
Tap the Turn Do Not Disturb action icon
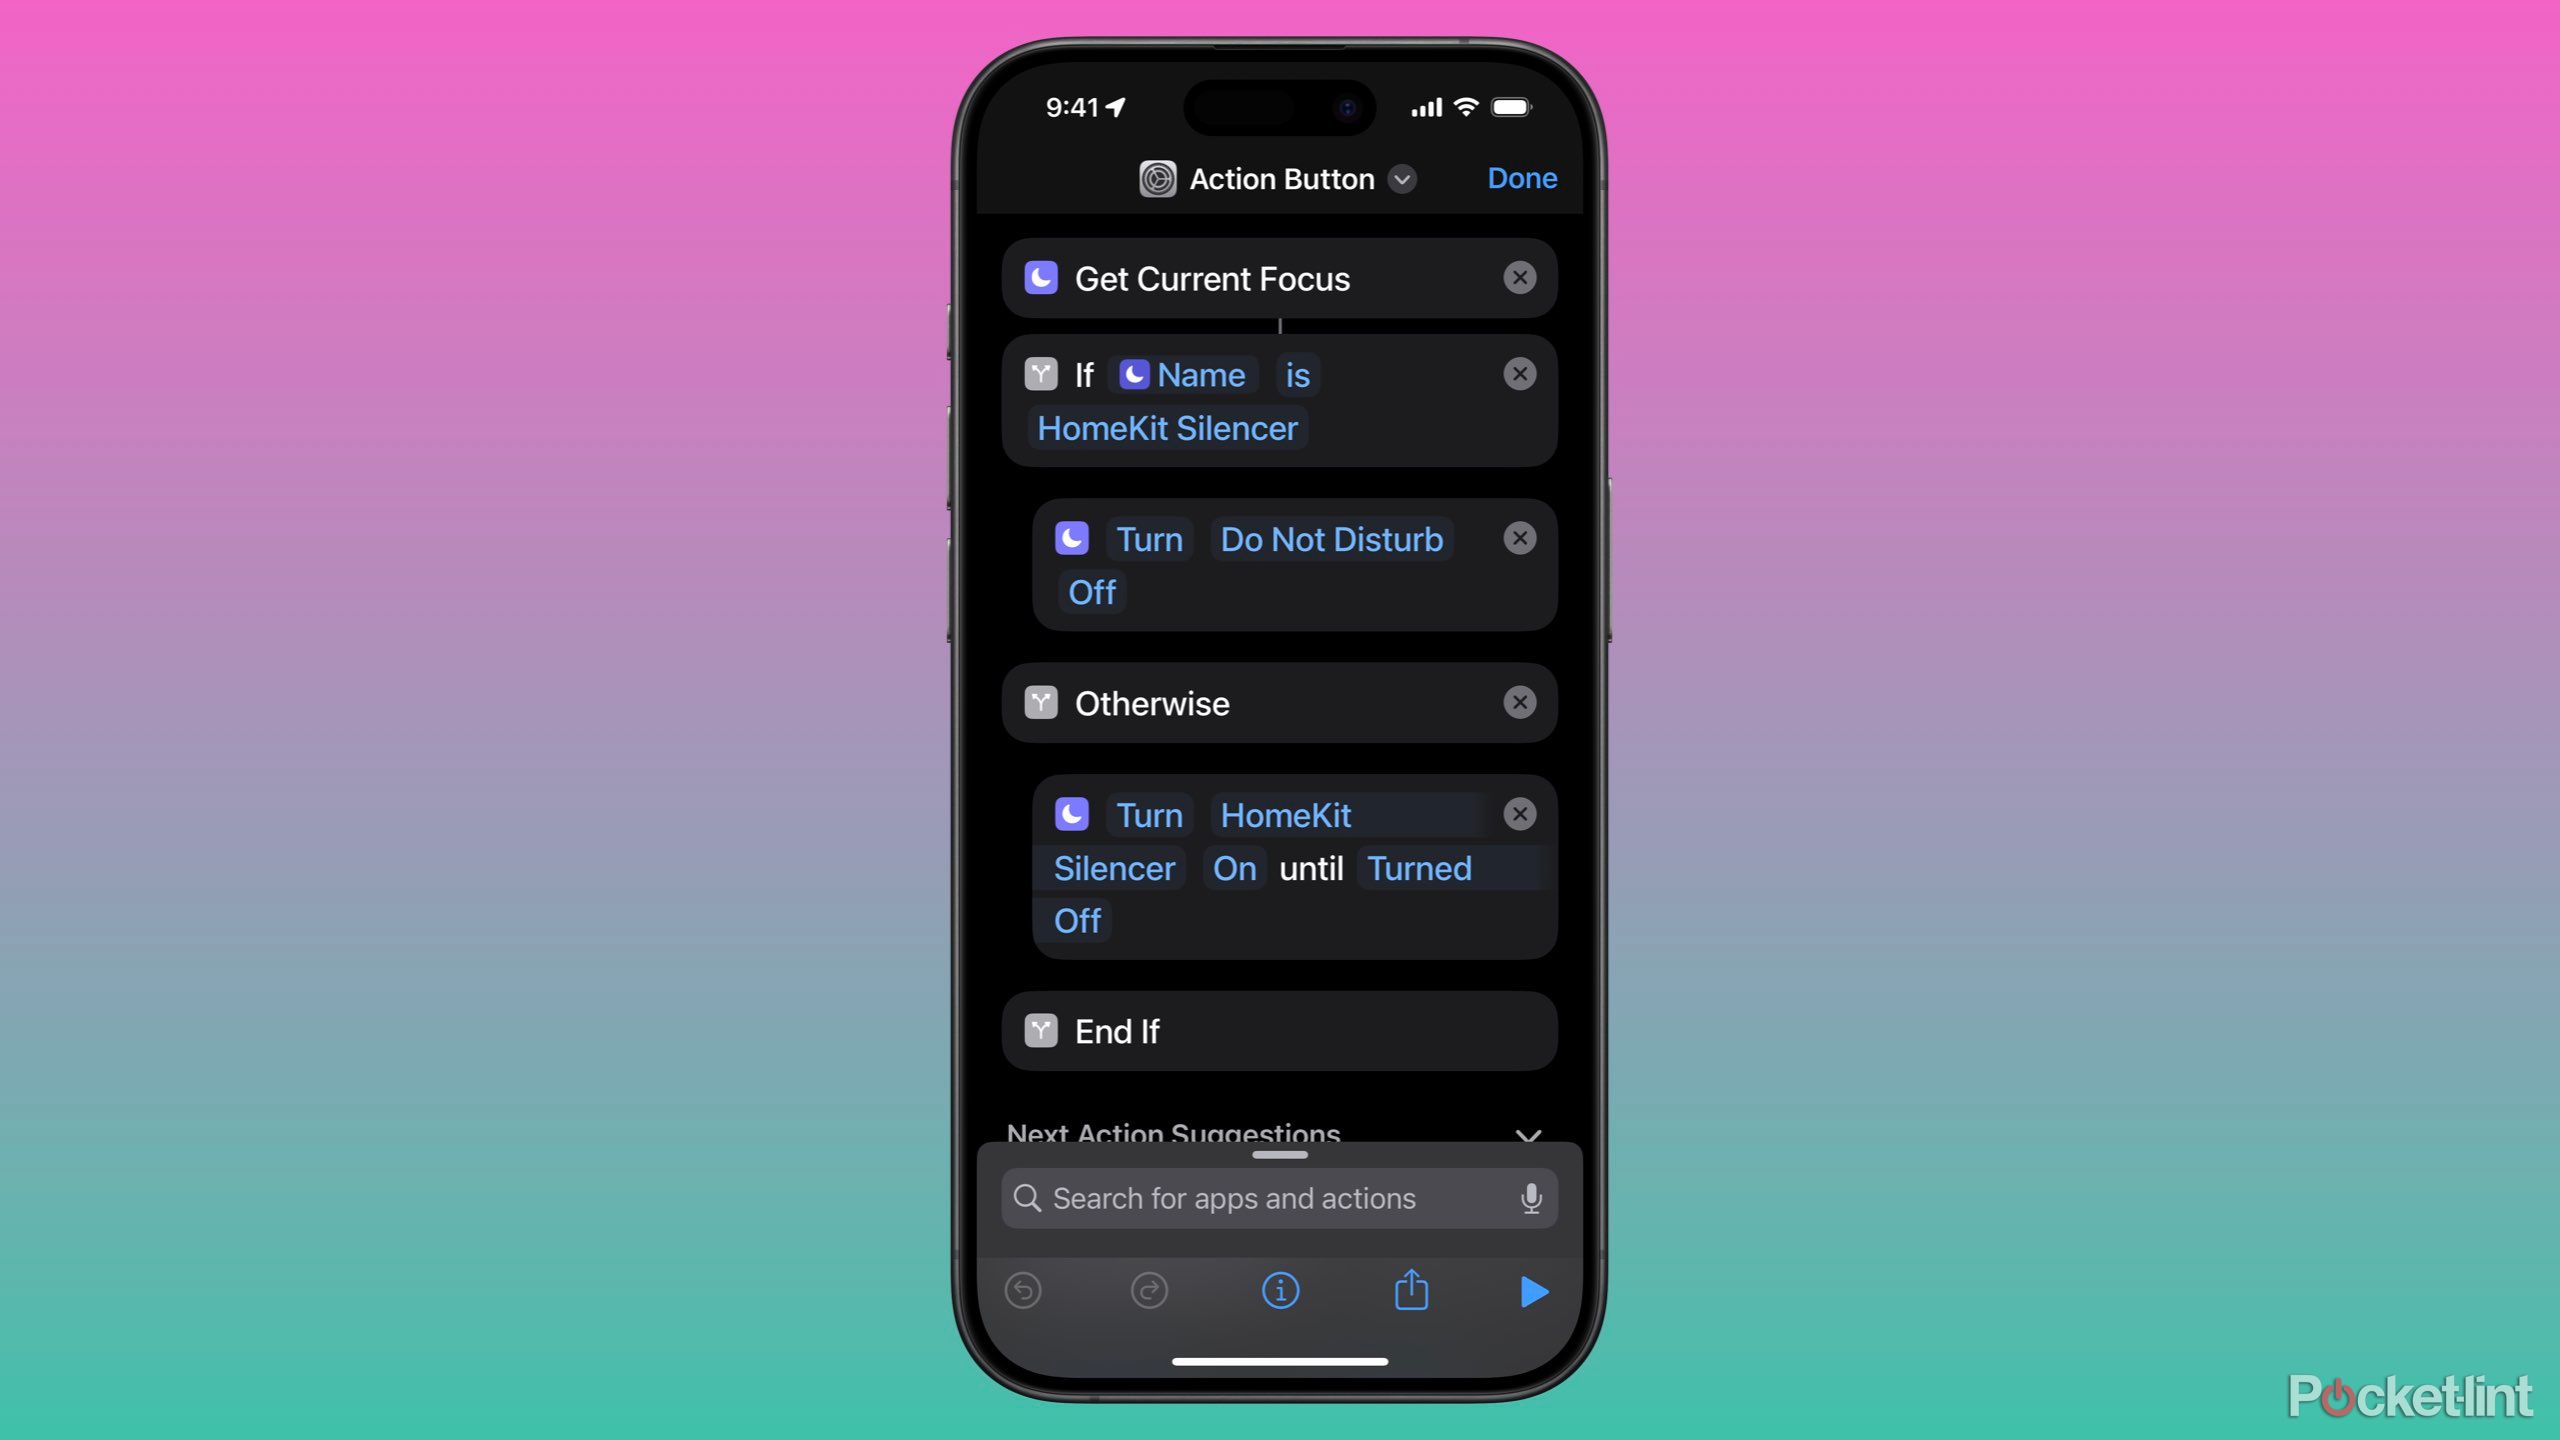1076,540
